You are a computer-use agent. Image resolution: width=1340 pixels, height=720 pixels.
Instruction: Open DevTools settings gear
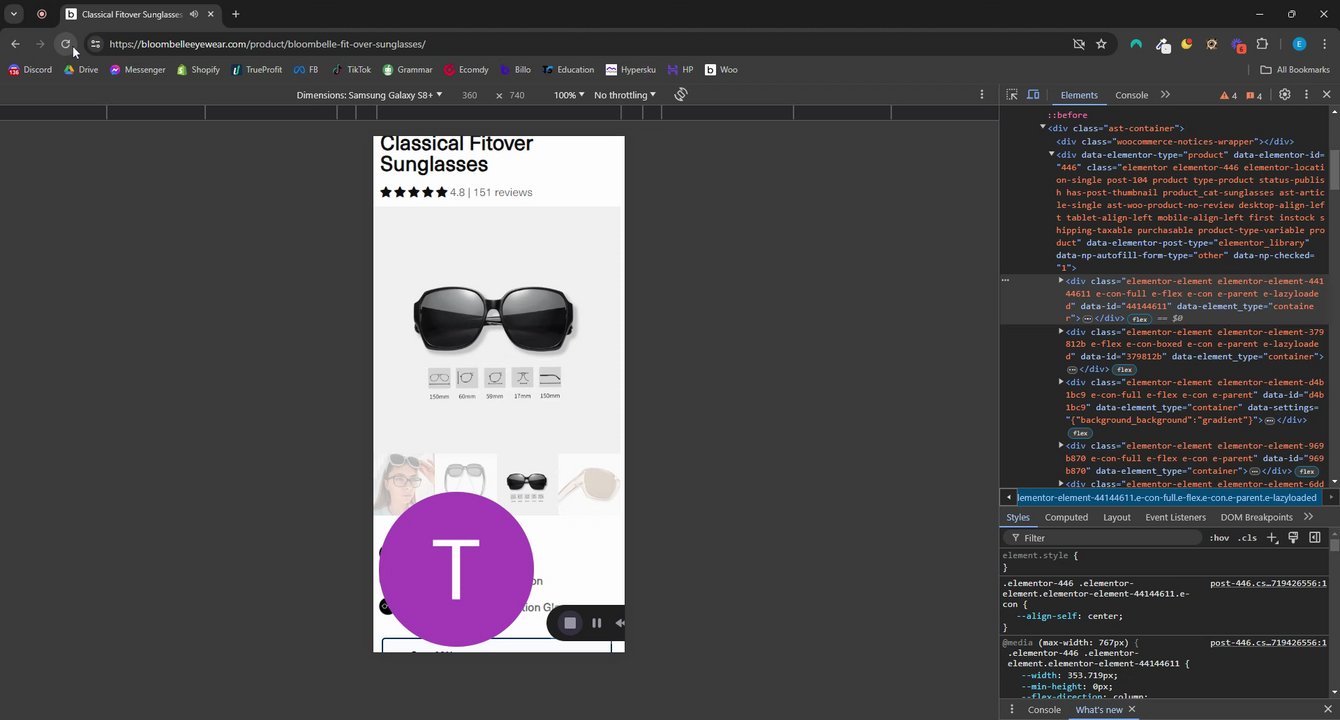pos(1285,95)
